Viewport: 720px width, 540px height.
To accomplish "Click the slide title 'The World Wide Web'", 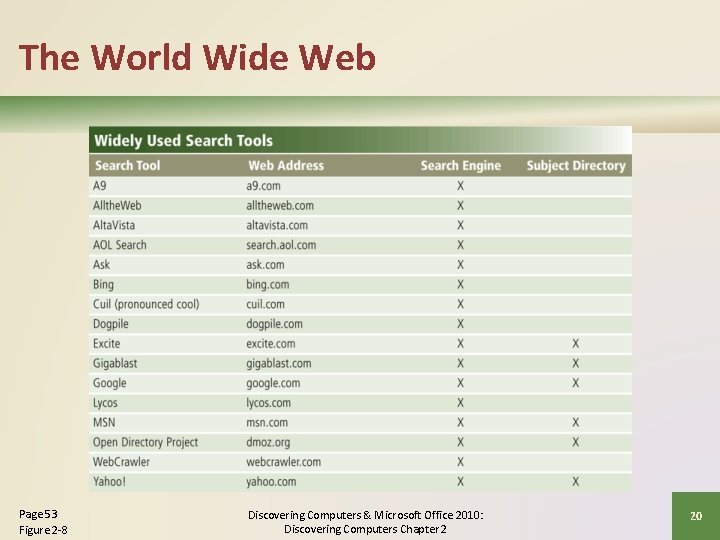I will point(197,57).
